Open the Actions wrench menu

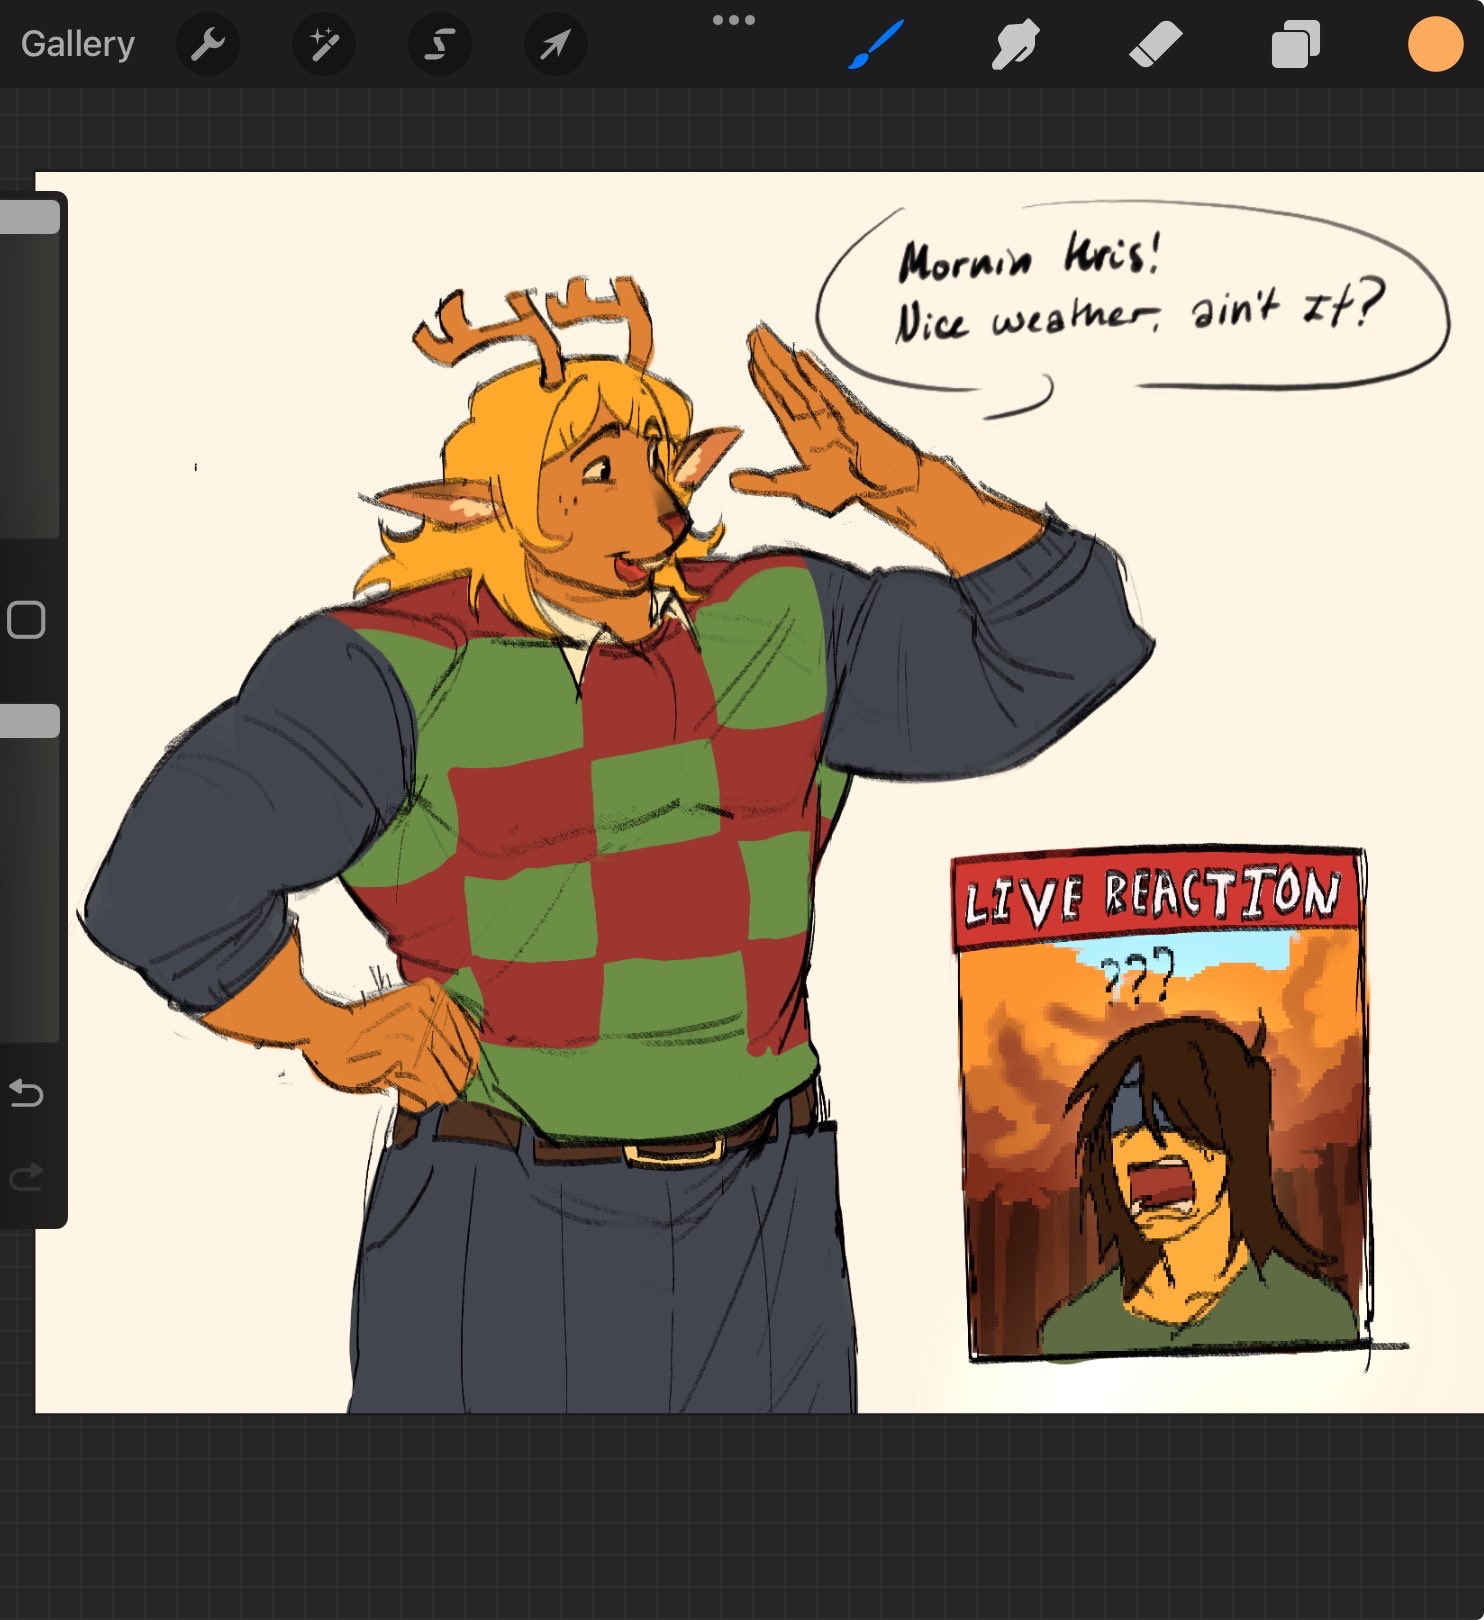[208, 44]
